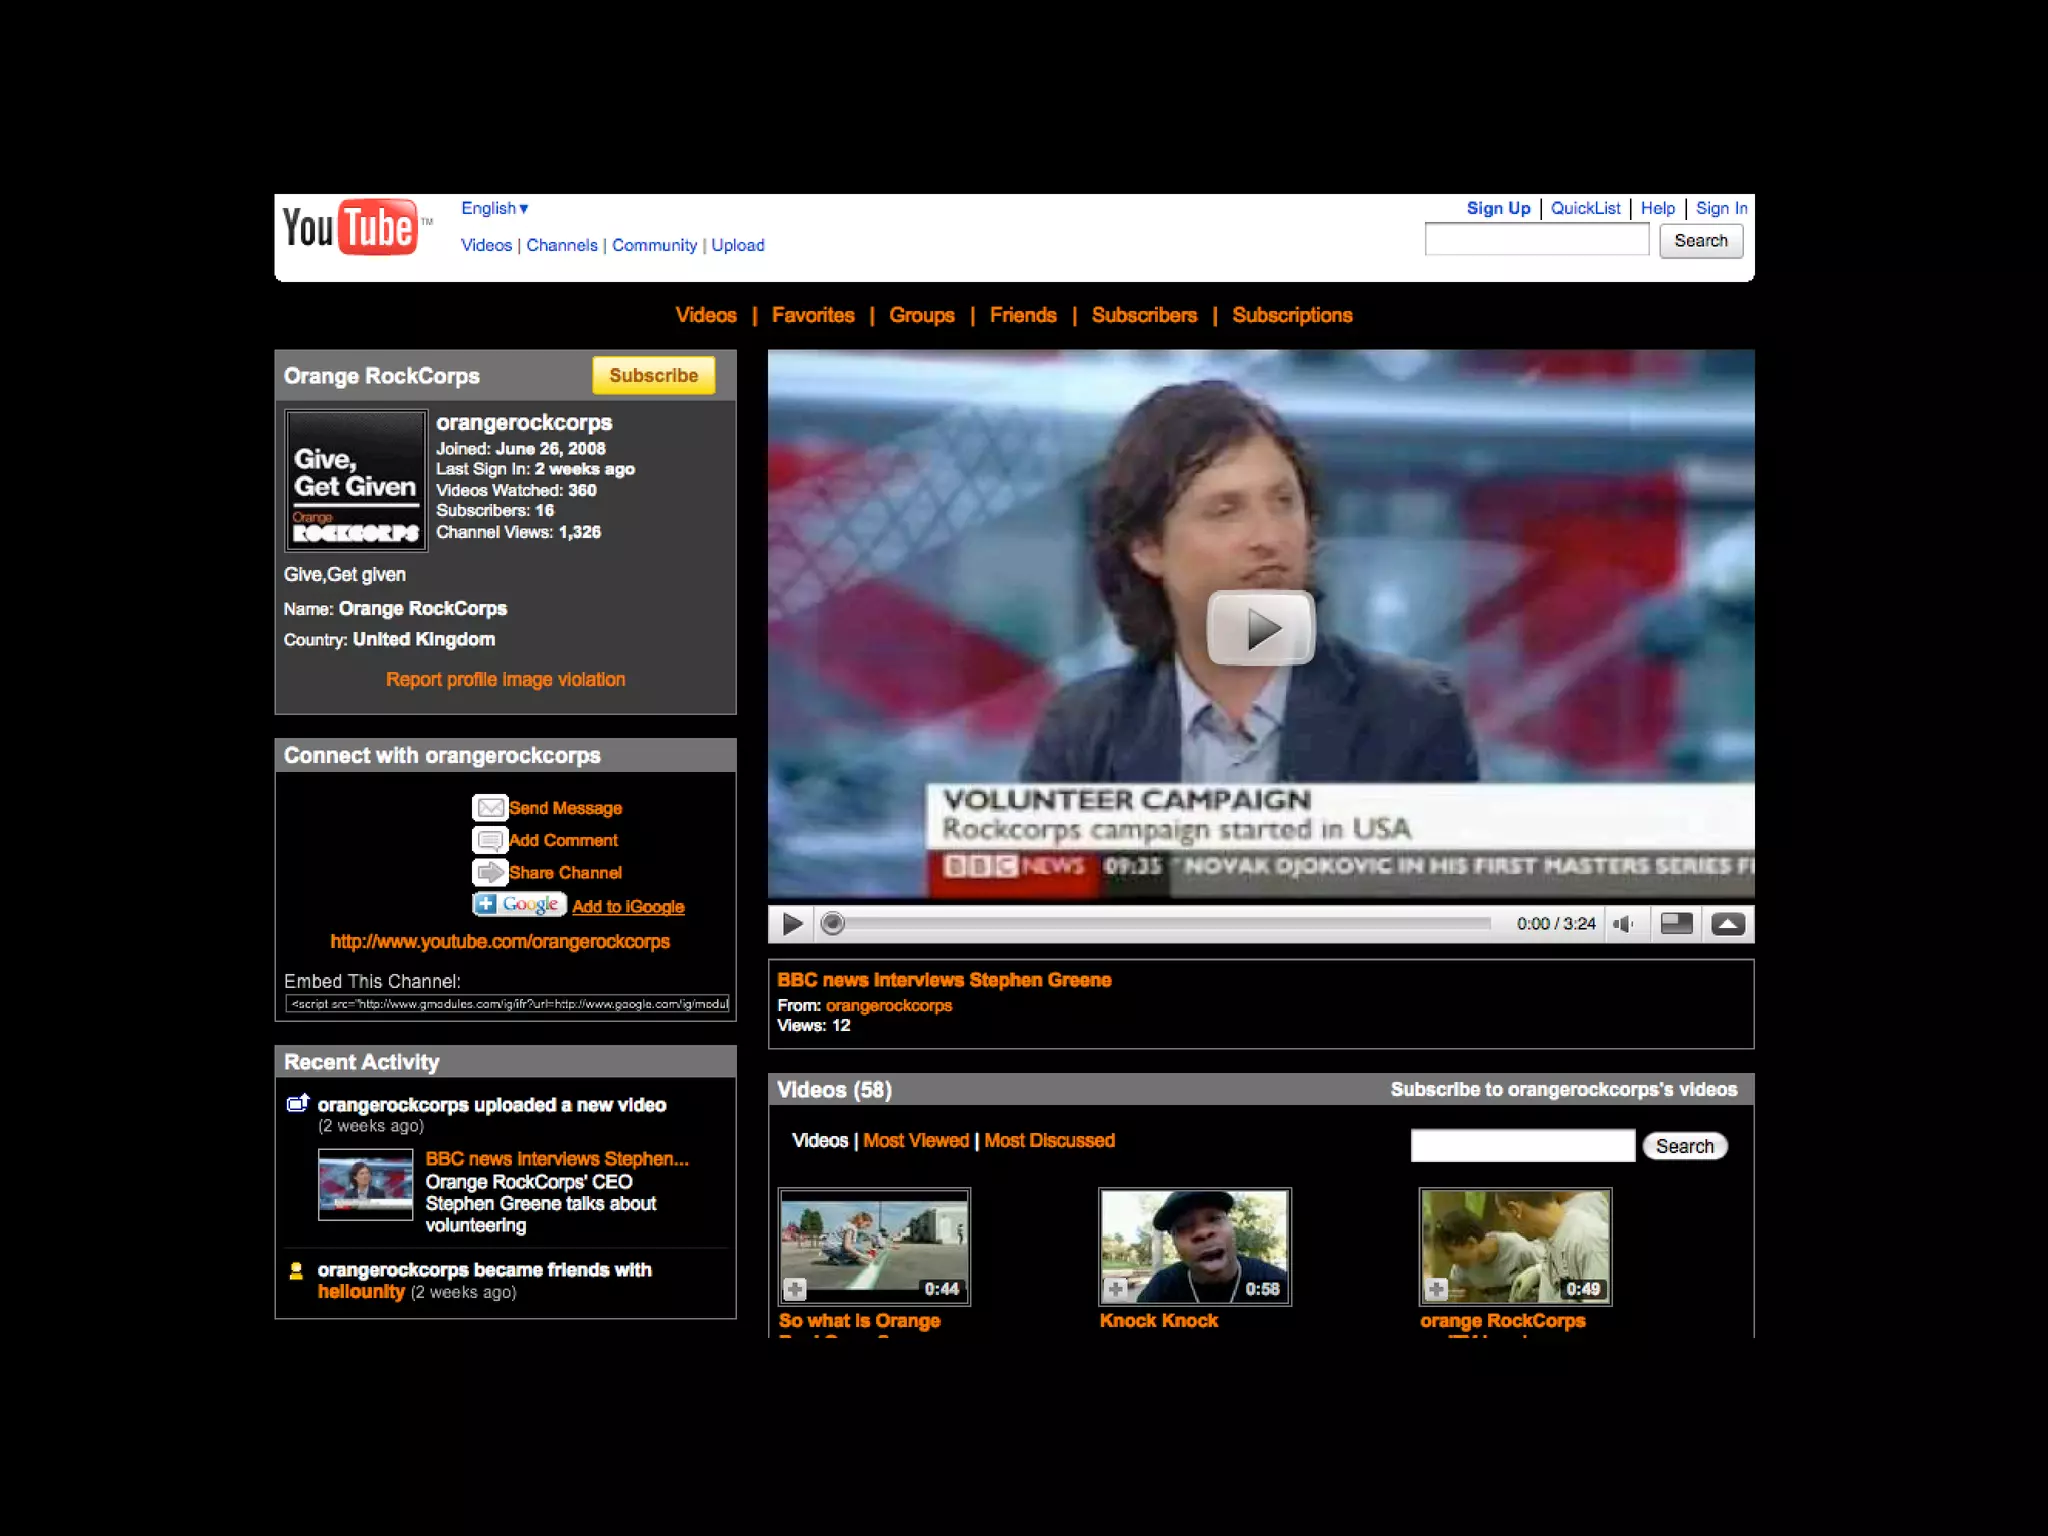Open the Favorites channel tab

pyautogui.click(x=813, y=315)
